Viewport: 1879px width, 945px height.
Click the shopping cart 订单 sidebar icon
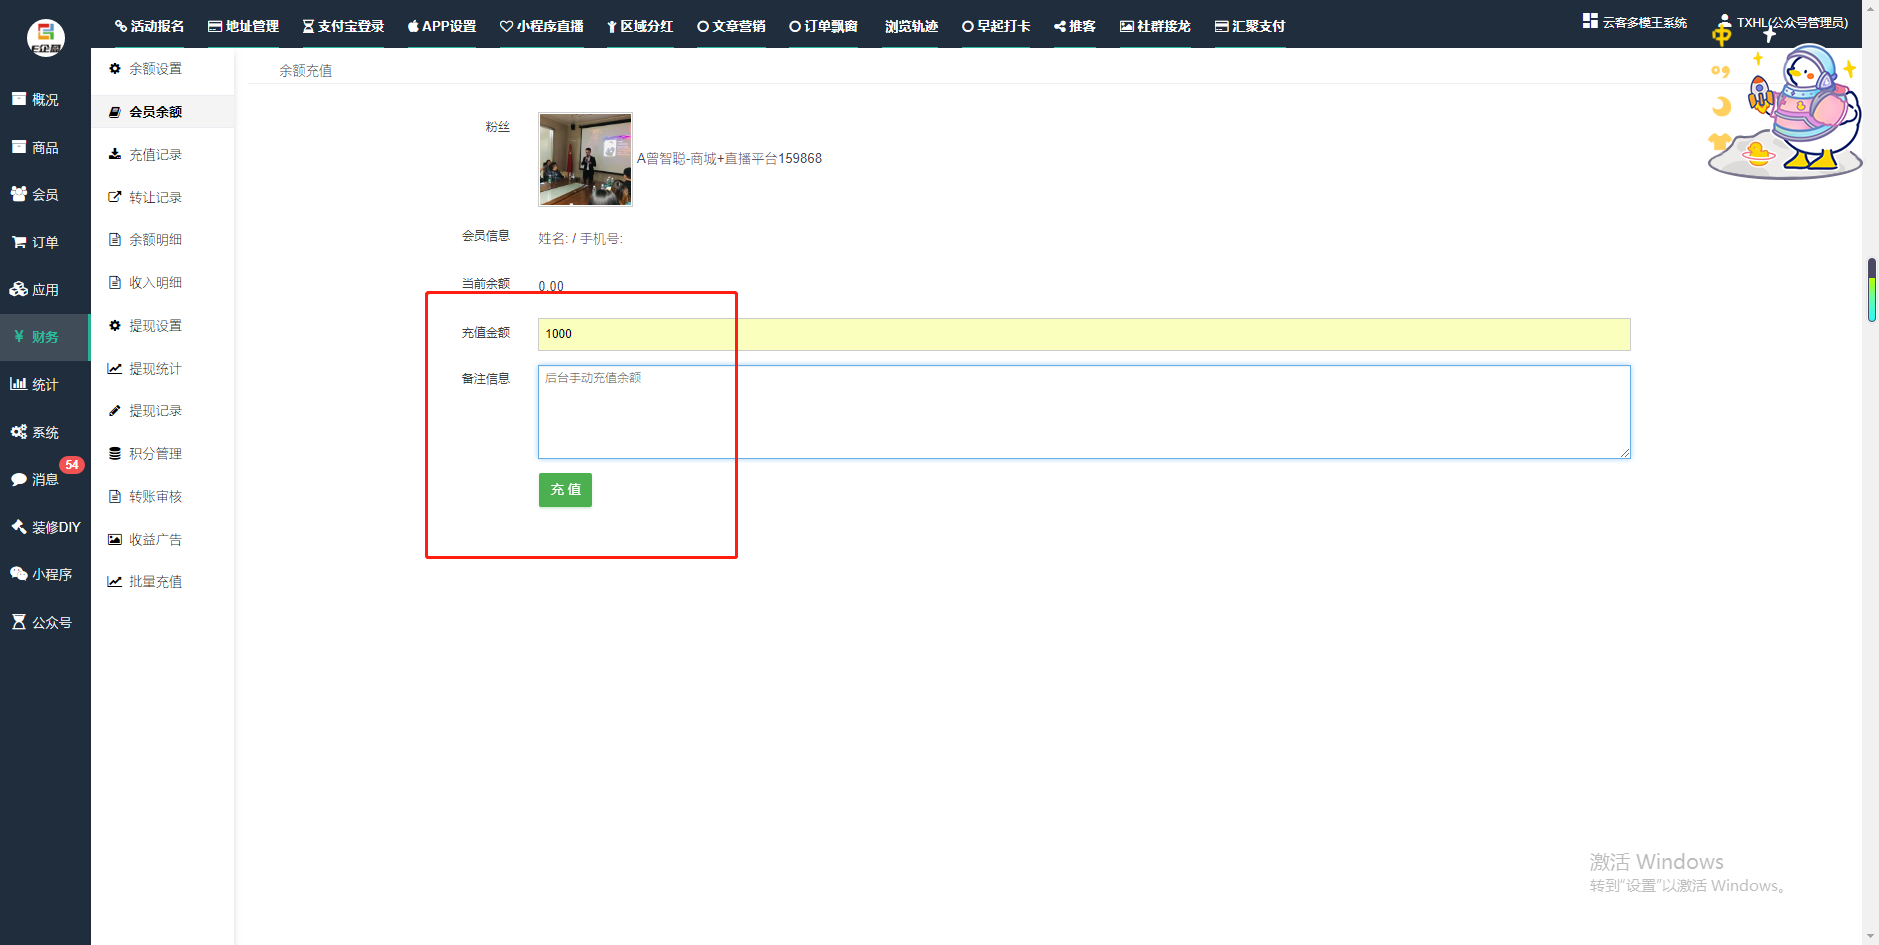19,242
